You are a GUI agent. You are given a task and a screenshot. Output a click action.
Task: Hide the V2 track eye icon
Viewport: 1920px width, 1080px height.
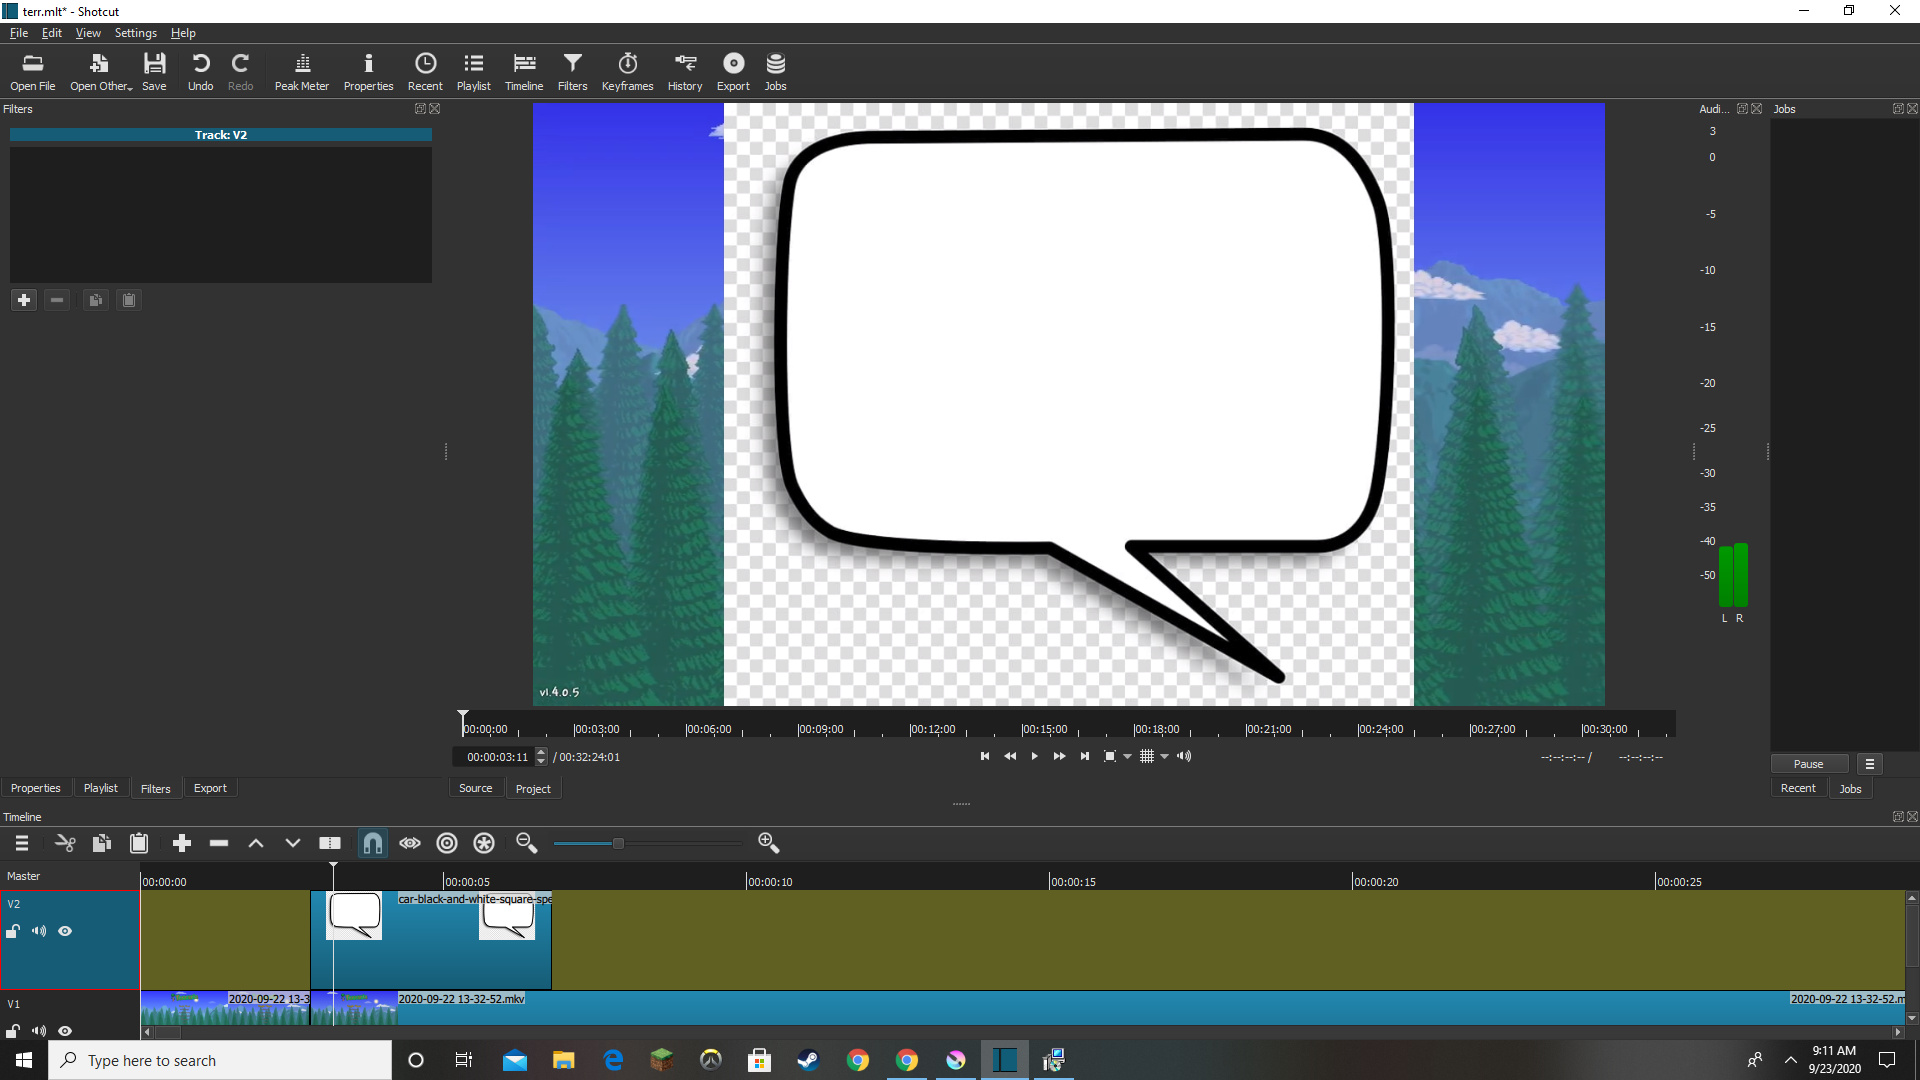click(x=65, y=931)
